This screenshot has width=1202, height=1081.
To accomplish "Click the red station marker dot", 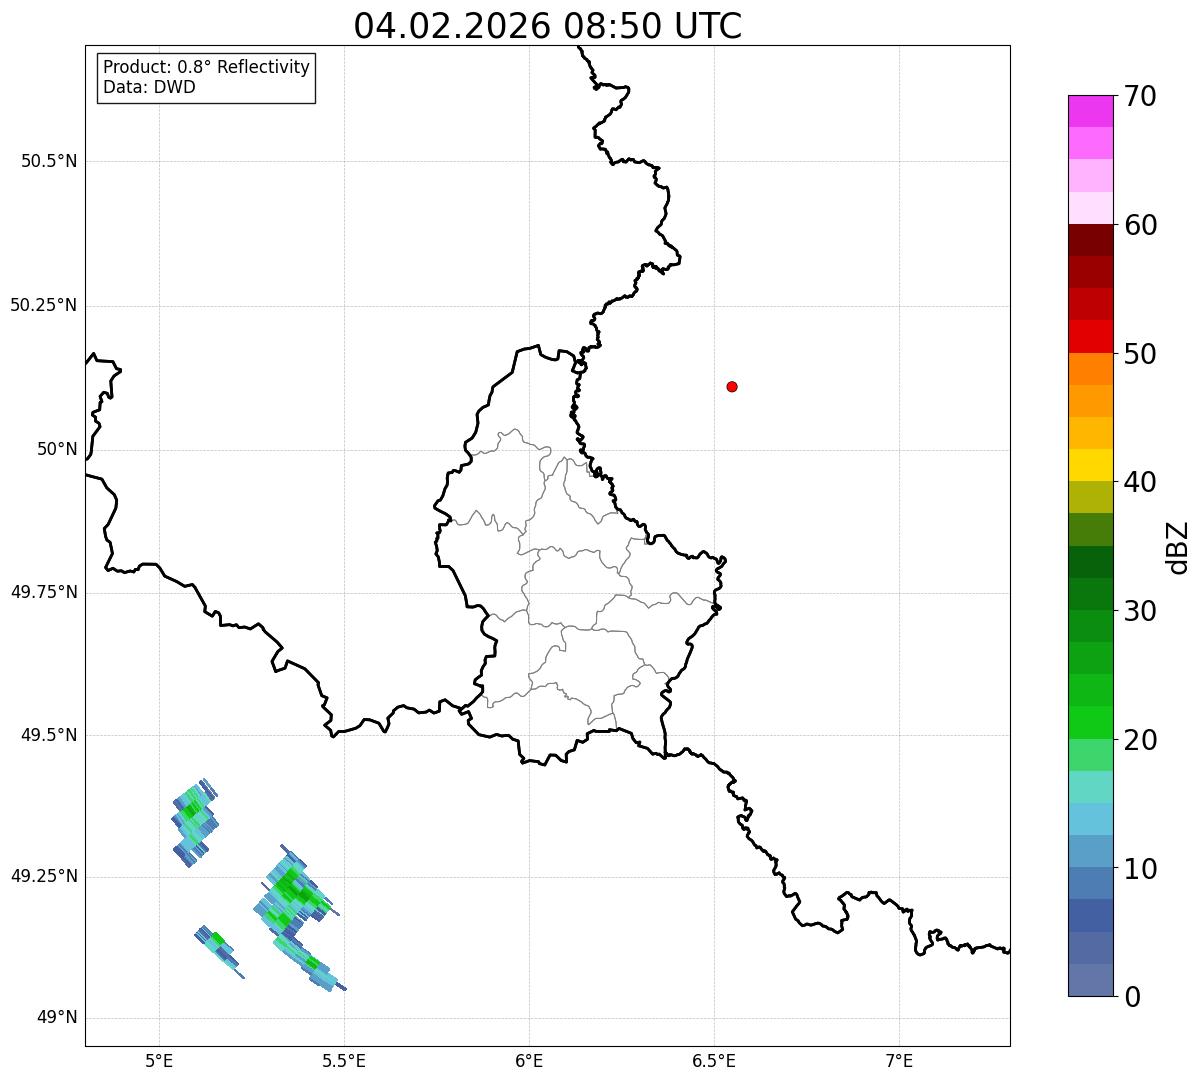I will click(x=732, y=386).
